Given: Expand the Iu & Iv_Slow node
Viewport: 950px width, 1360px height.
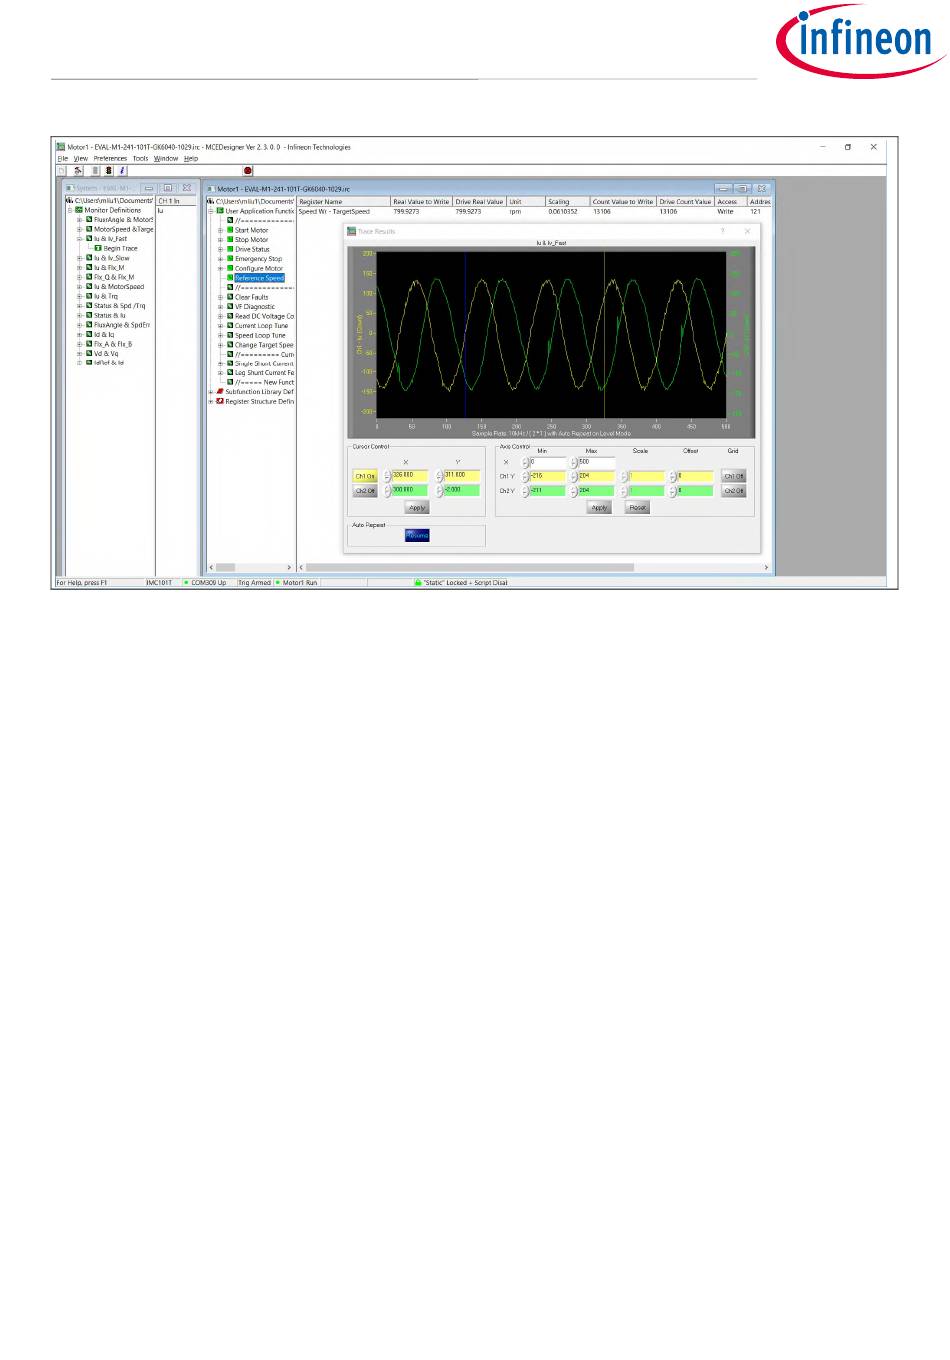Looking at the screenshot, I should (x=80, y=258).
